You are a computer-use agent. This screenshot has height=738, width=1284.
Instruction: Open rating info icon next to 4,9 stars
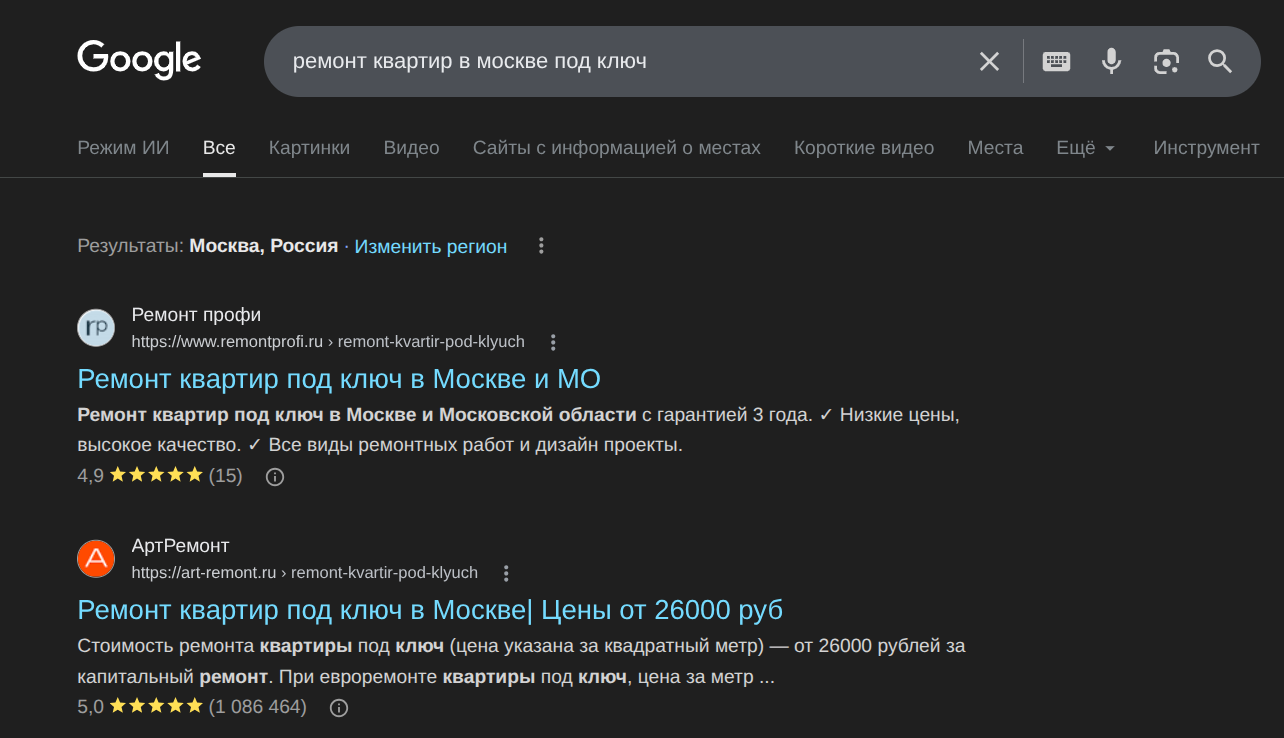pos(275,476)
